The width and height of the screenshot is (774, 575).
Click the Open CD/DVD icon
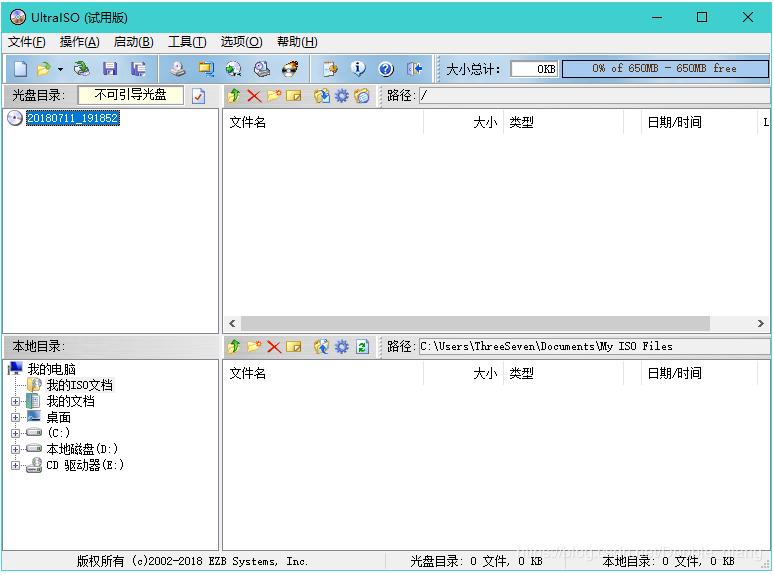coord(81,69)
